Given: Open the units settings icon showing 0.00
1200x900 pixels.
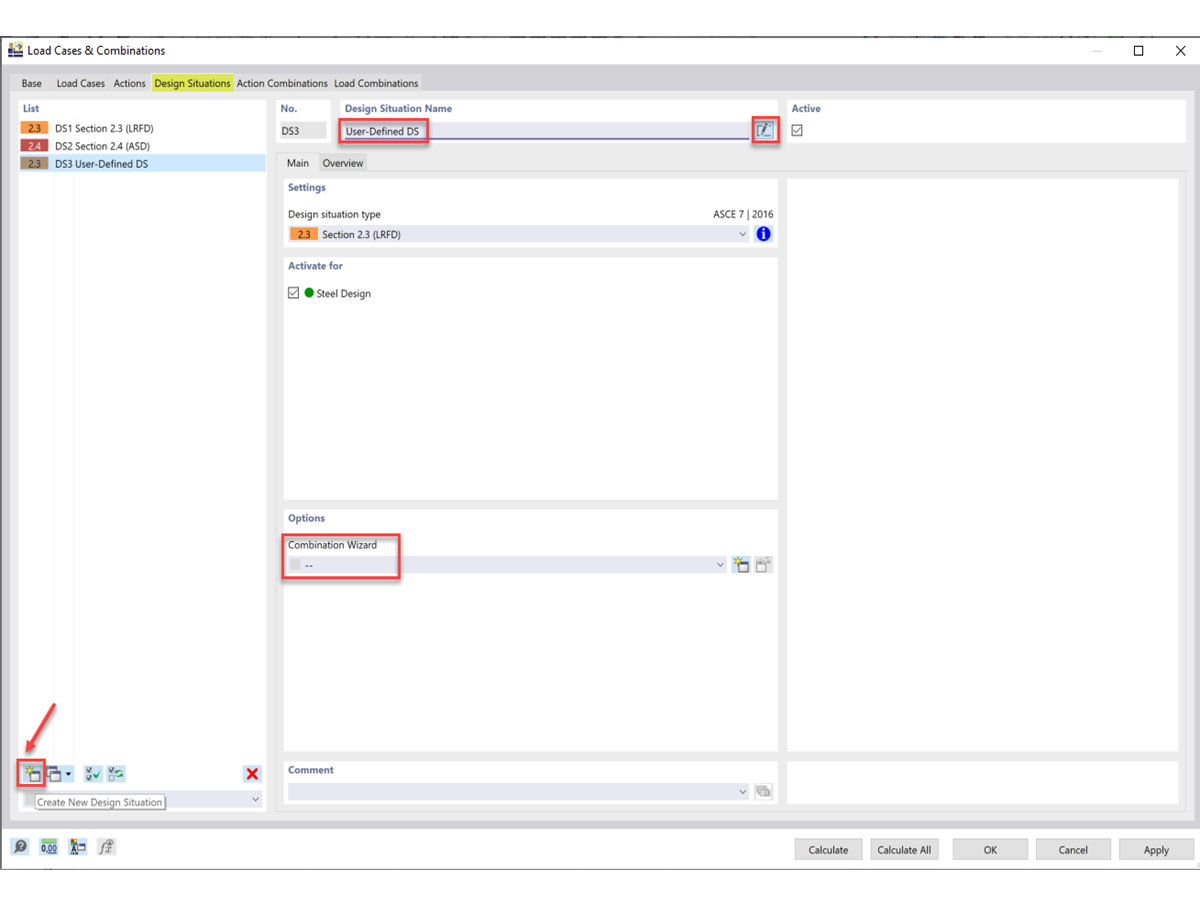Looking at the screenshot, I should click(47, 846).
